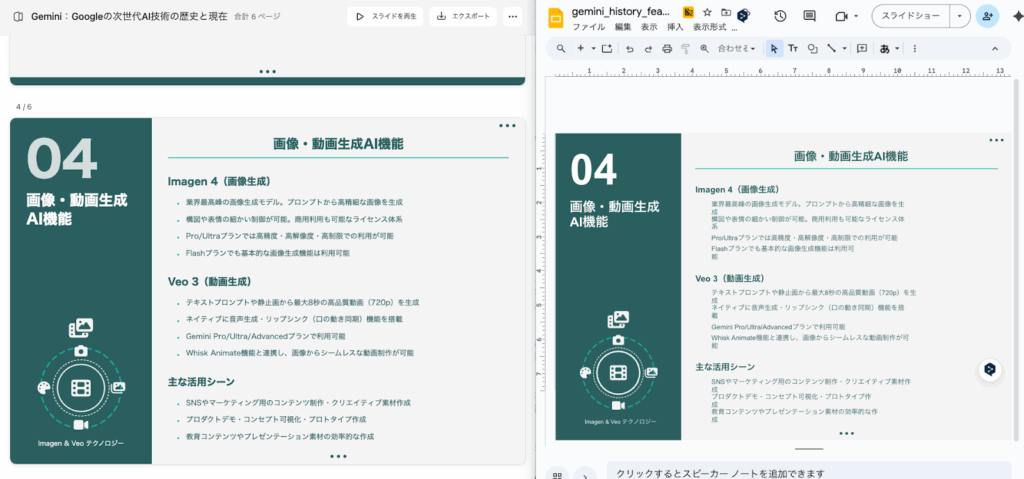1024x479 pixels.
Task: Click the スライドを再生 button
Action: (386, 17)
